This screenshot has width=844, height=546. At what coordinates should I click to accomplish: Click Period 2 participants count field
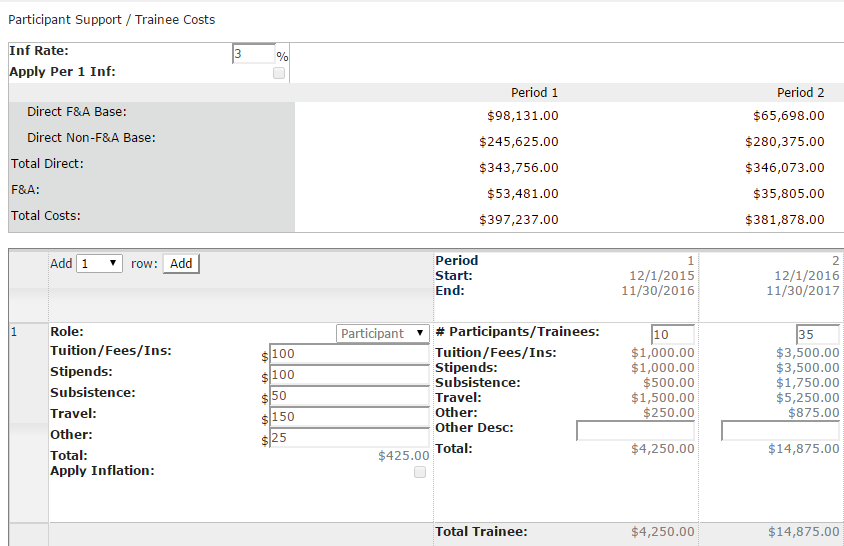[818, 334]
